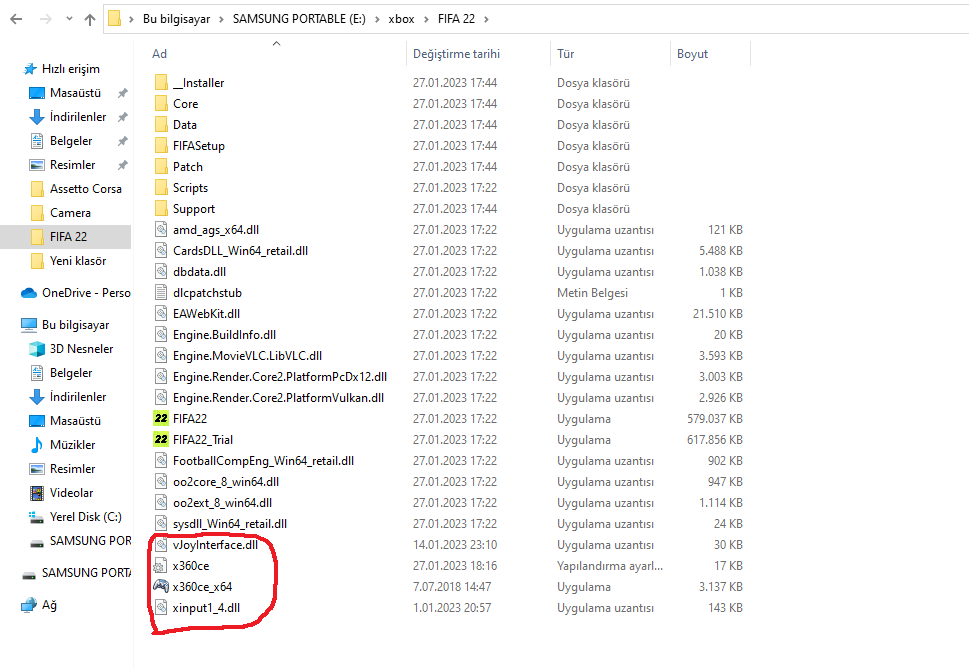Sort by Boyut column header

(x=692, y=54)
